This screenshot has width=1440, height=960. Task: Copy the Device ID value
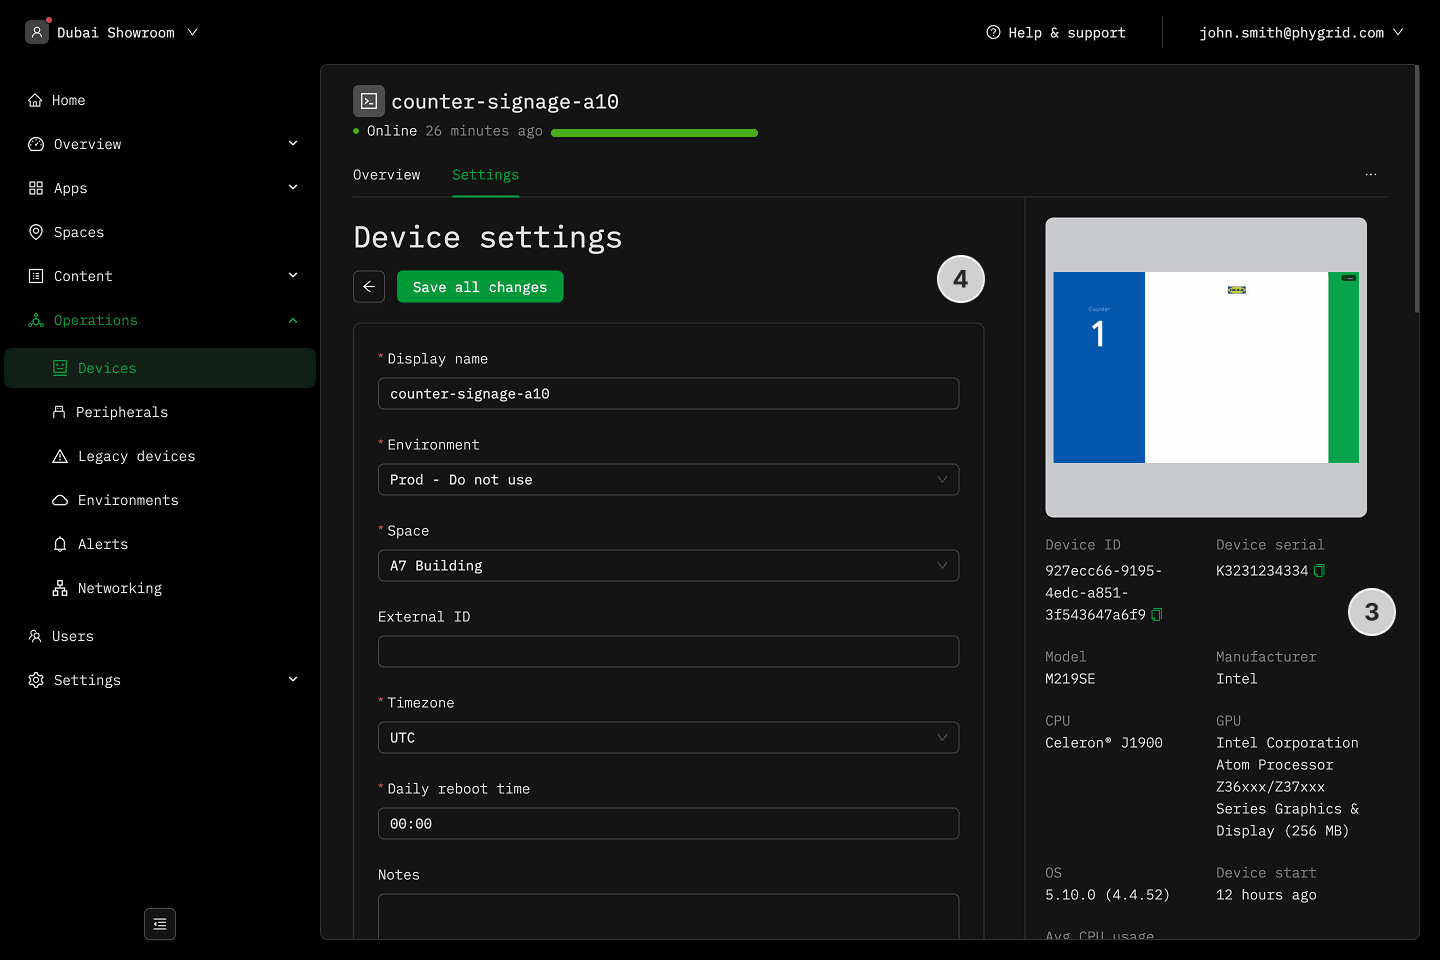(1157, 615)
